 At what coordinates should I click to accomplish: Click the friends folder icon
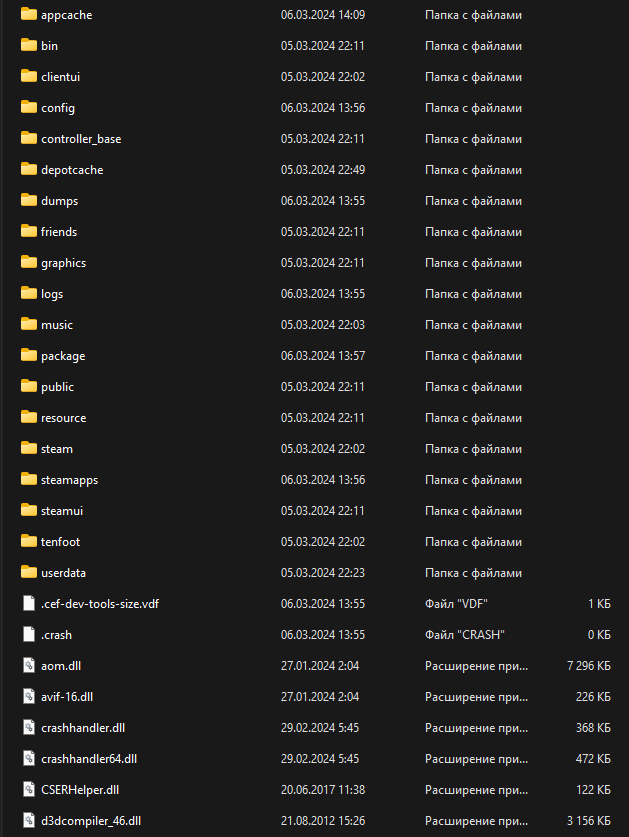click(29, 231)
